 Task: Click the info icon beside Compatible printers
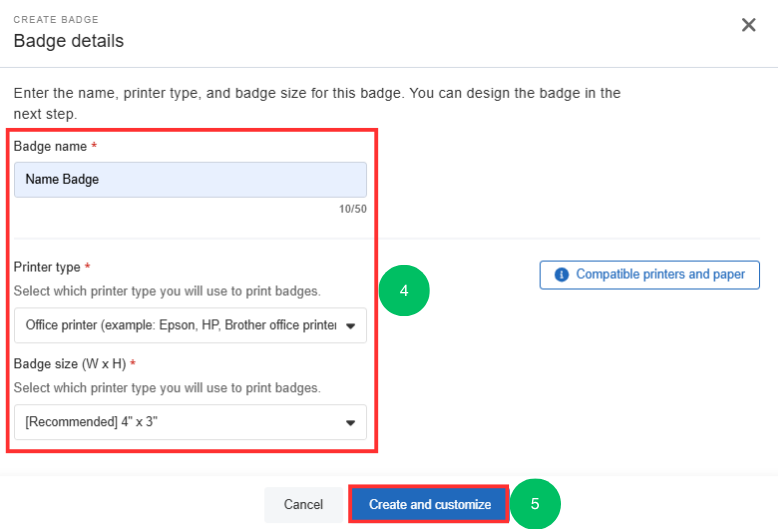tap(561, 274)
